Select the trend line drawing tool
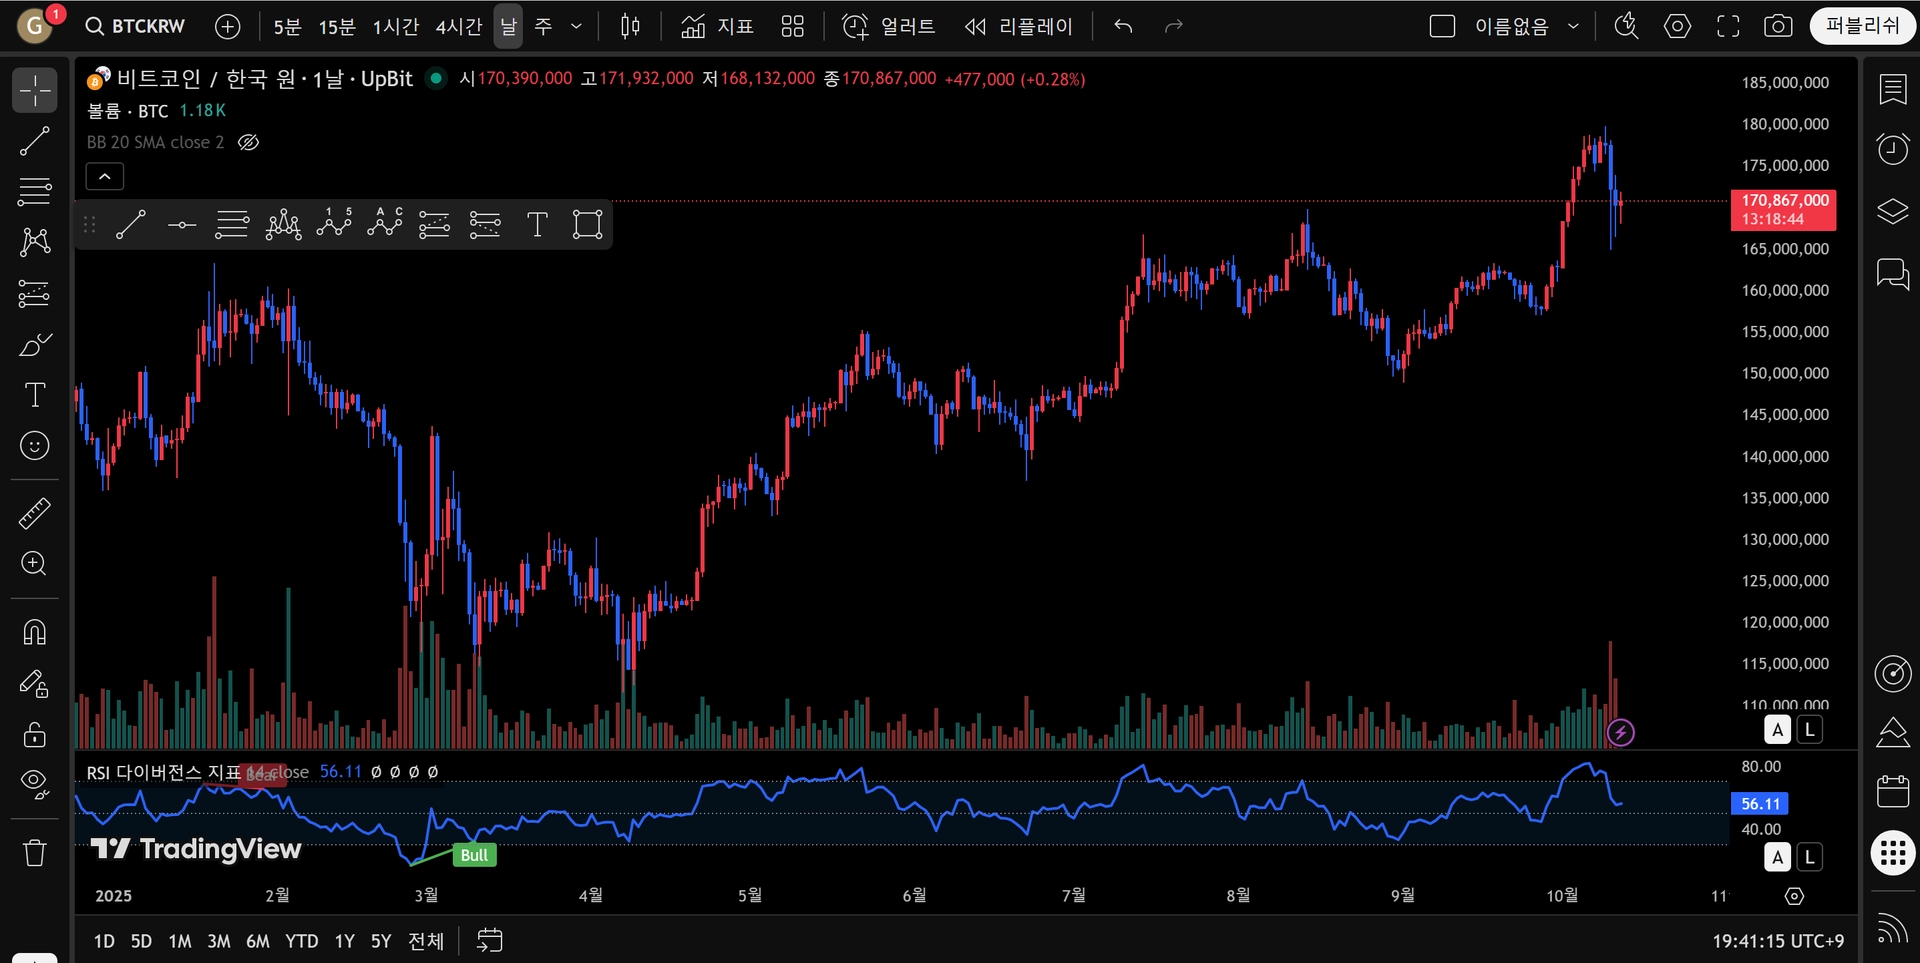This screenshot has width=1920, height=963. pyautogui.click(x=34, y=142)
